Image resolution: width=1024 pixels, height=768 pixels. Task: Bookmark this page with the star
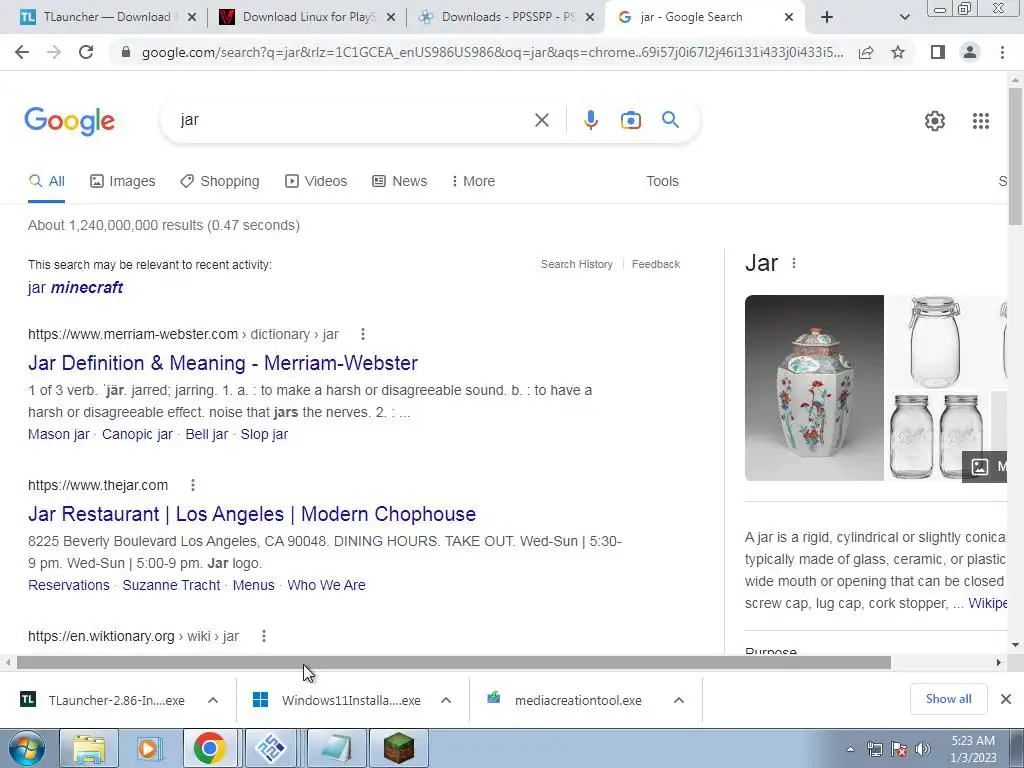(x=898, y=52)
